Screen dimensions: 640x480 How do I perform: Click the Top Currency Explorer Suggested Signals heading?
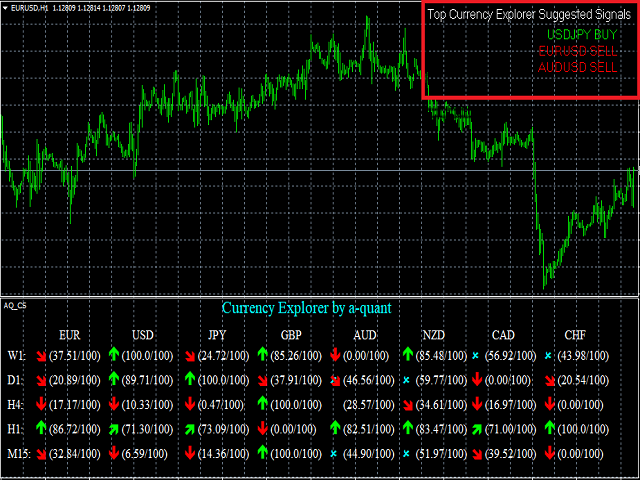pos(529,15)
